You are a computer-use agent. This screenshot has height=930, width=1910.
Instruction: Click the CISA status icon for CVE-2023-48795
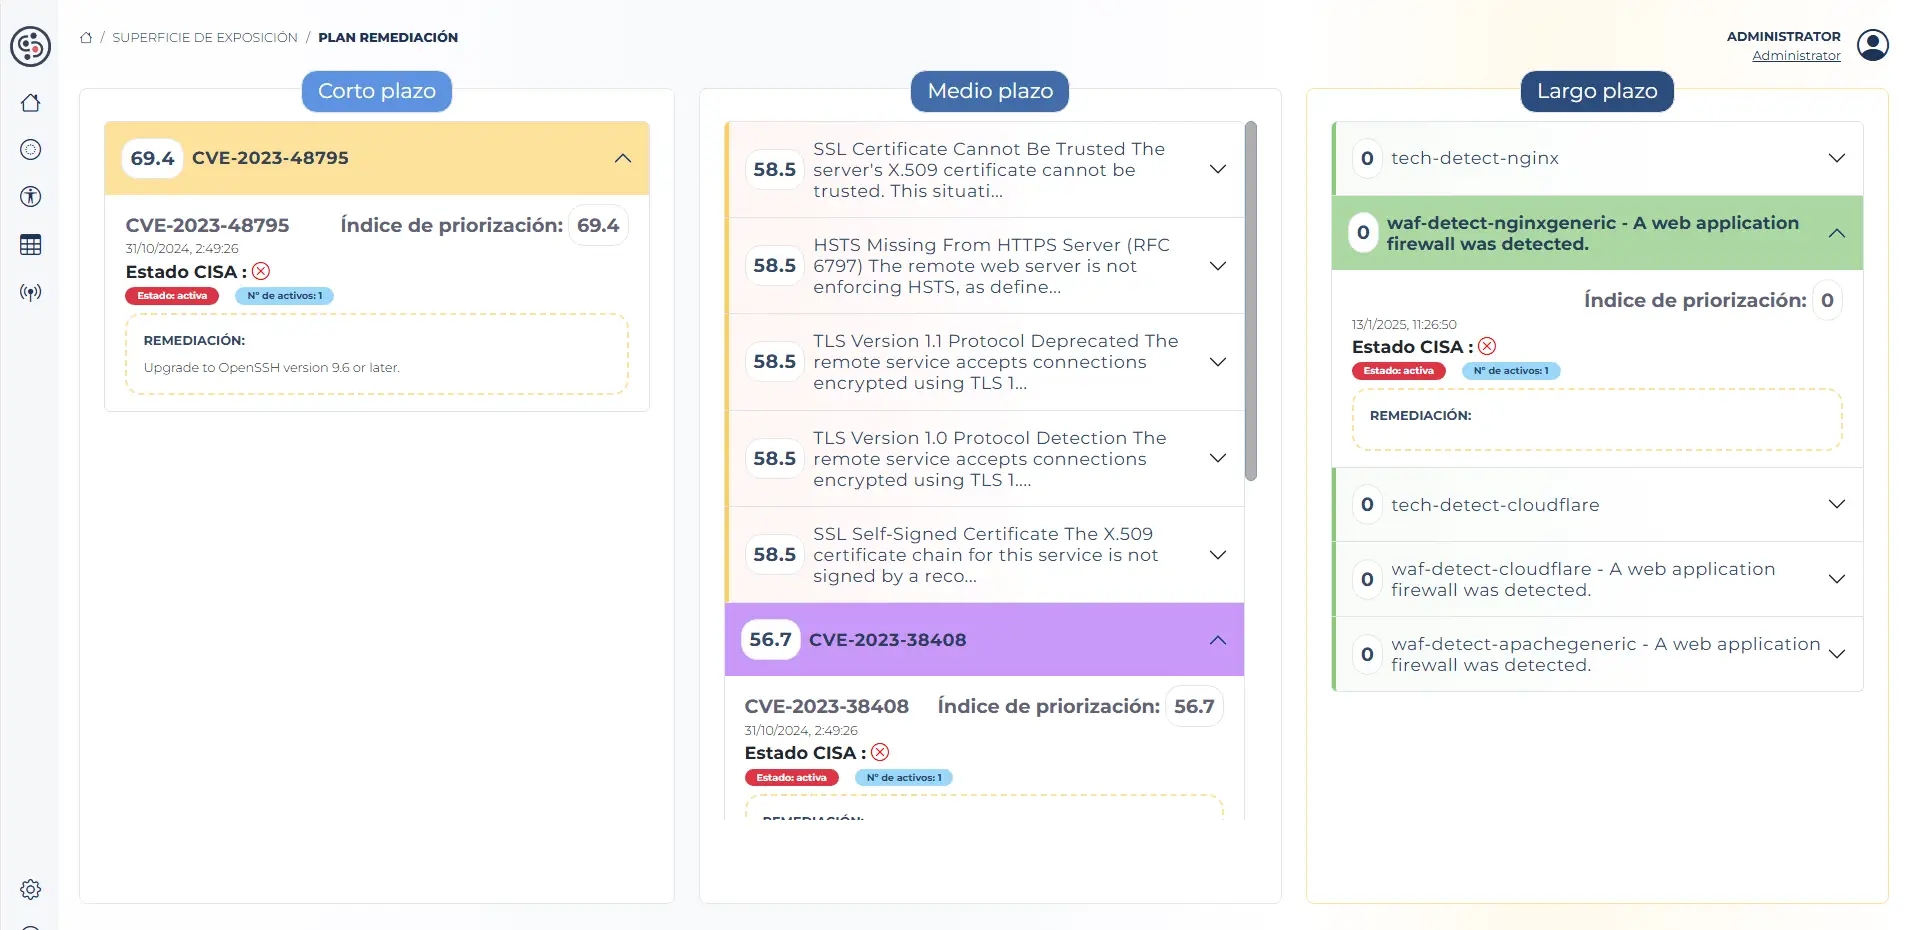point(261,272)
